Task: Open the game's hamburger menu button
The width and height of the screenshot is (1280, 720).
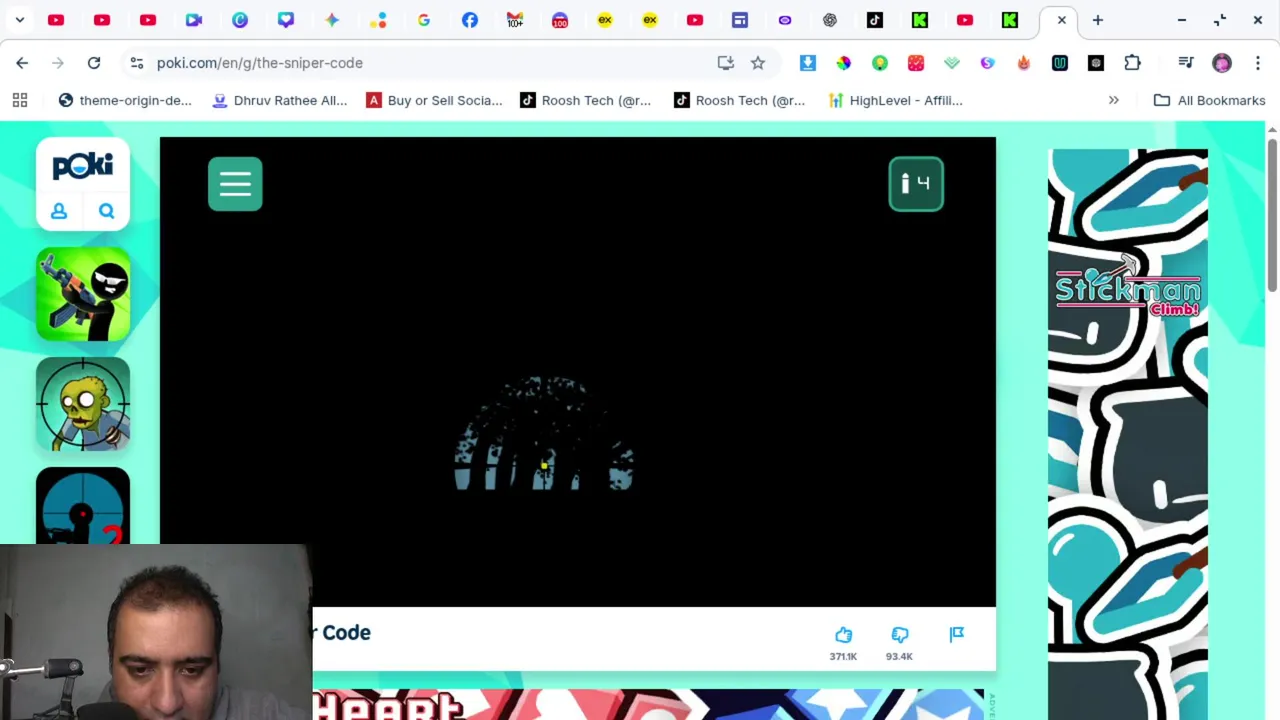Action: click(x=235, y=184)
